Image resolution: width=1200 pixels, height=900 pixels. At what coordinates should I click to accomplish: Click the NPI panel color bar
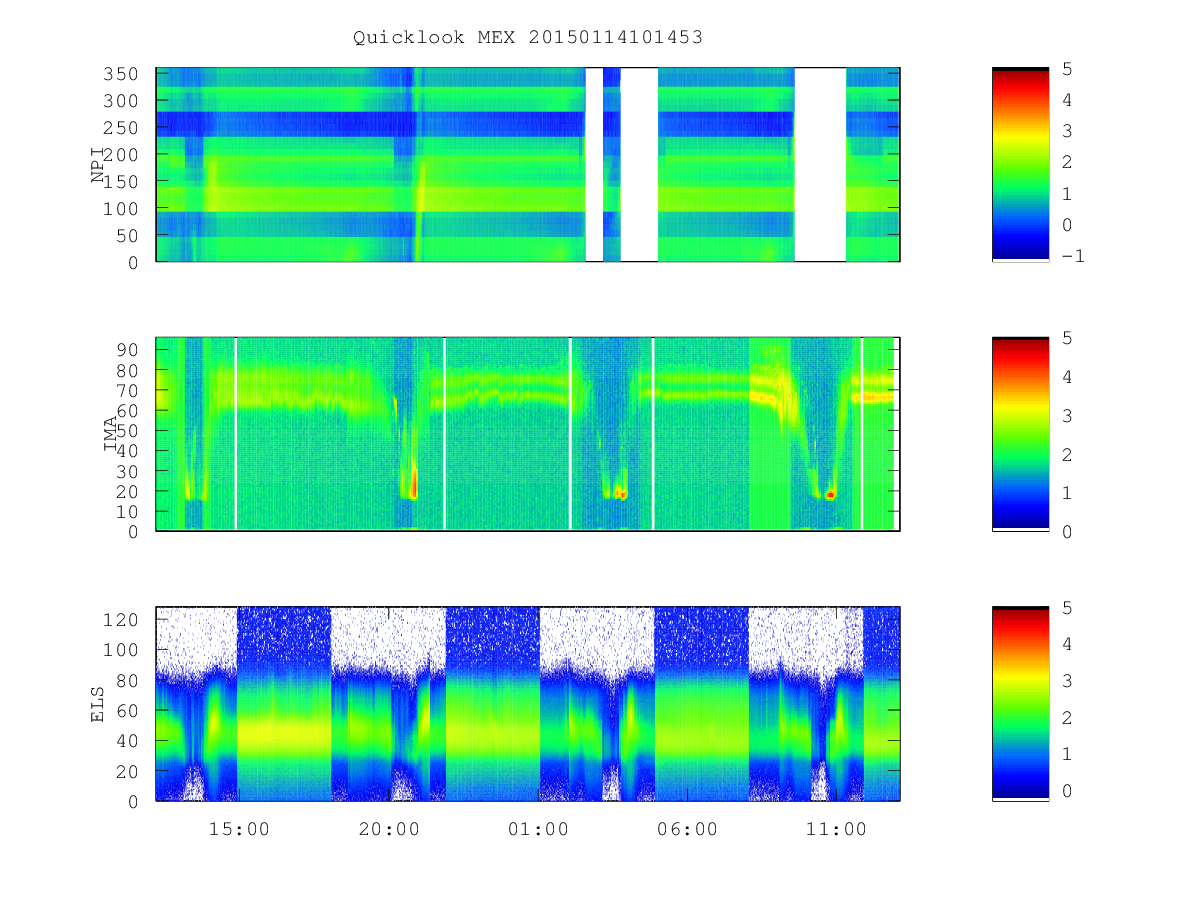coord(1020,165)
